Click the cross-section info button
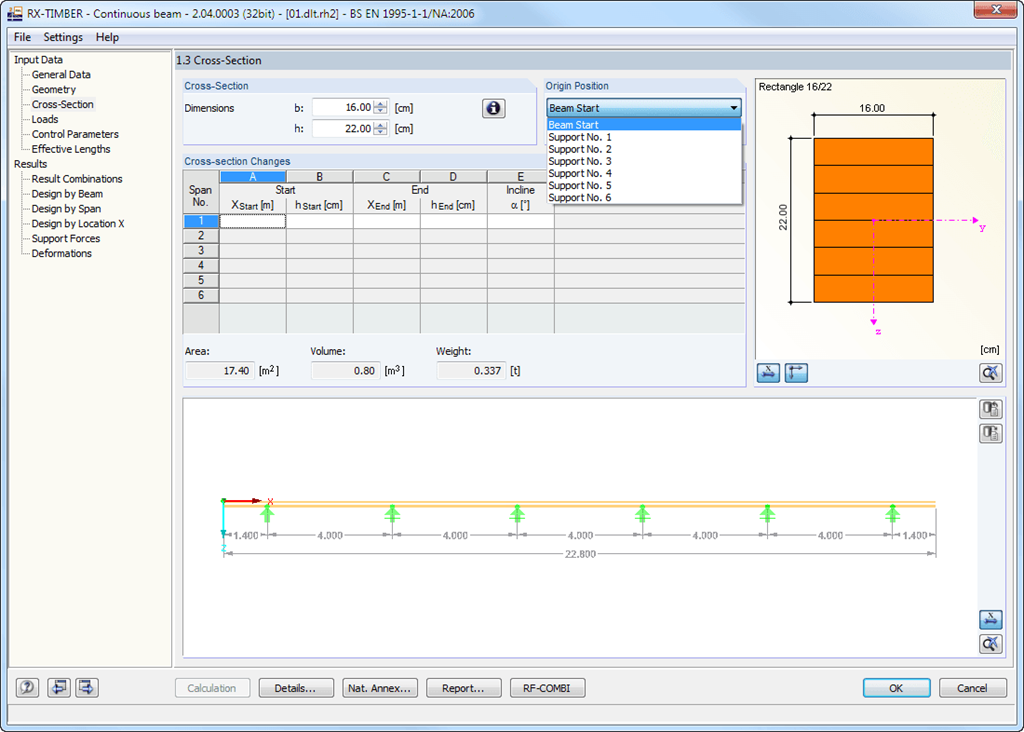This screenshot has height=732, width=1024. (493, 108)
